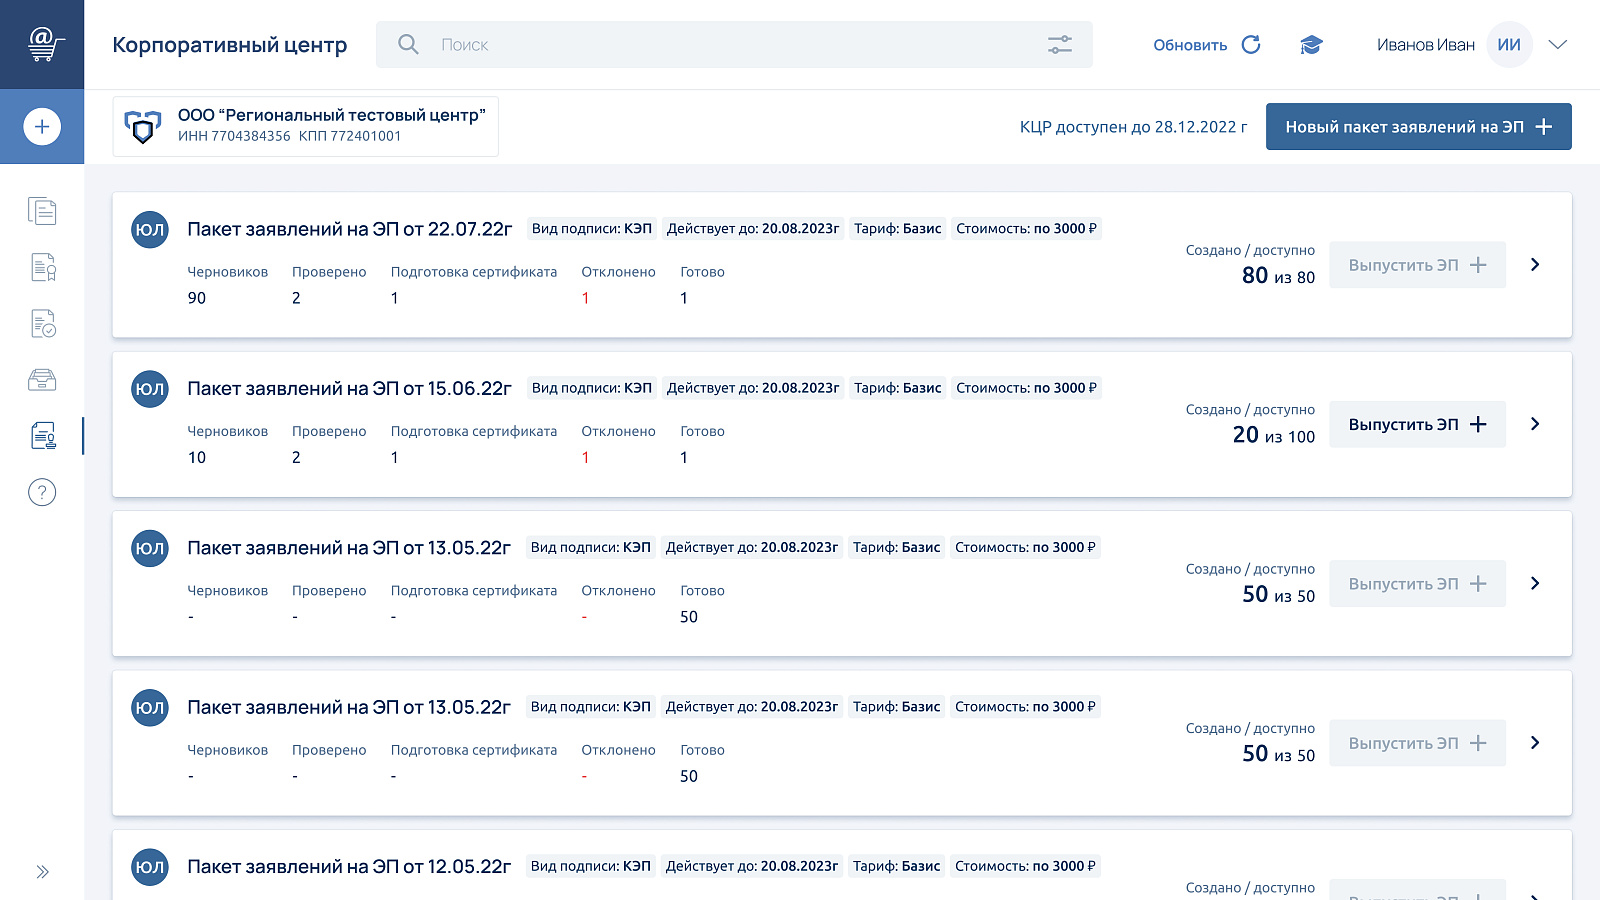Viewport: 1600px width, 900px height.
Task: Click КЦР доступен до 28.12.2022 text
Action: pyautogui.click(x=1133, y=127)
